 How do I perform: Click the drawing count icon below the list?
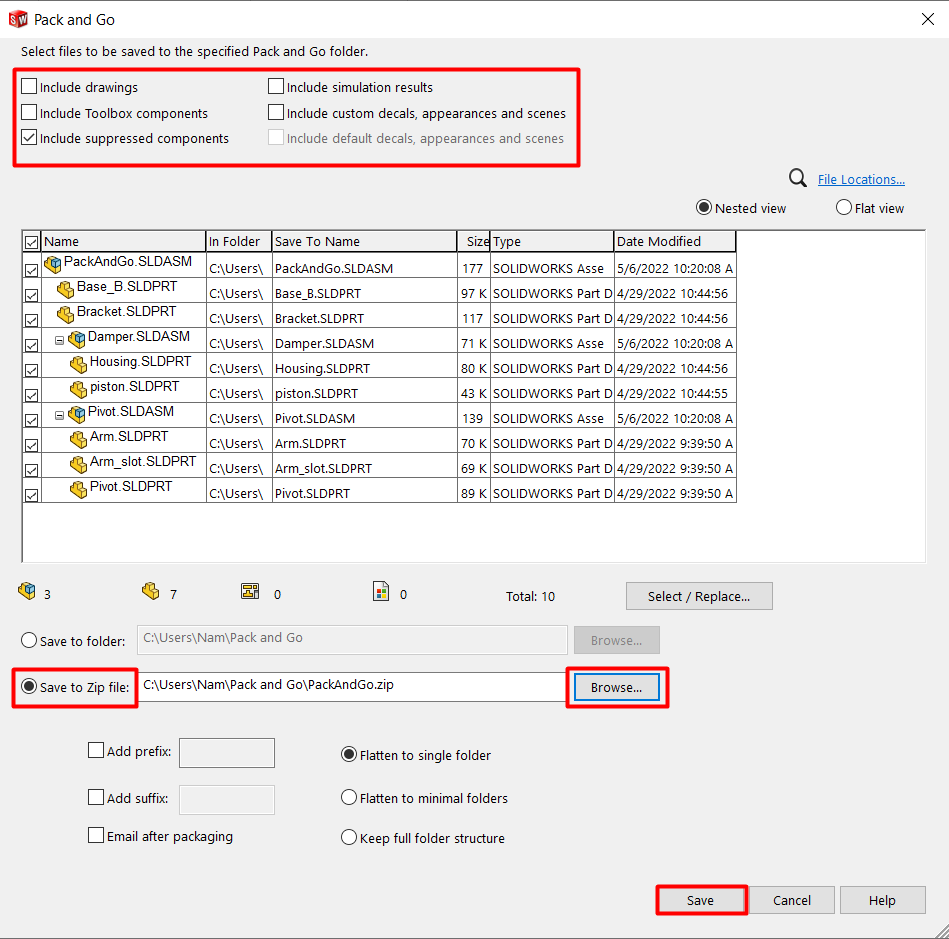[250, 591]
